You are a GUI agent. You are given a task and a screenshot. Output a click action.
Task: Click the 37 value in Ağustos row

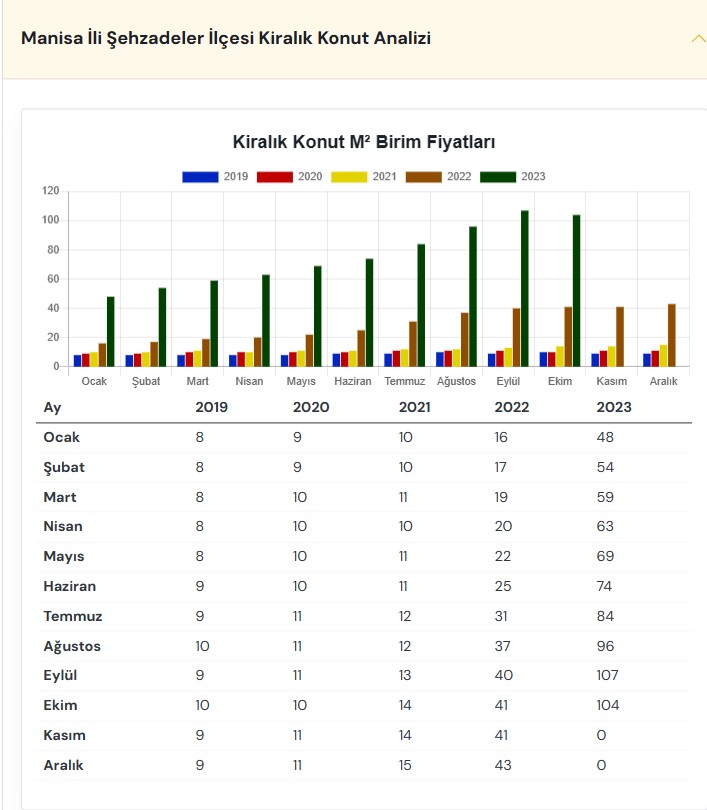(502, 646)
